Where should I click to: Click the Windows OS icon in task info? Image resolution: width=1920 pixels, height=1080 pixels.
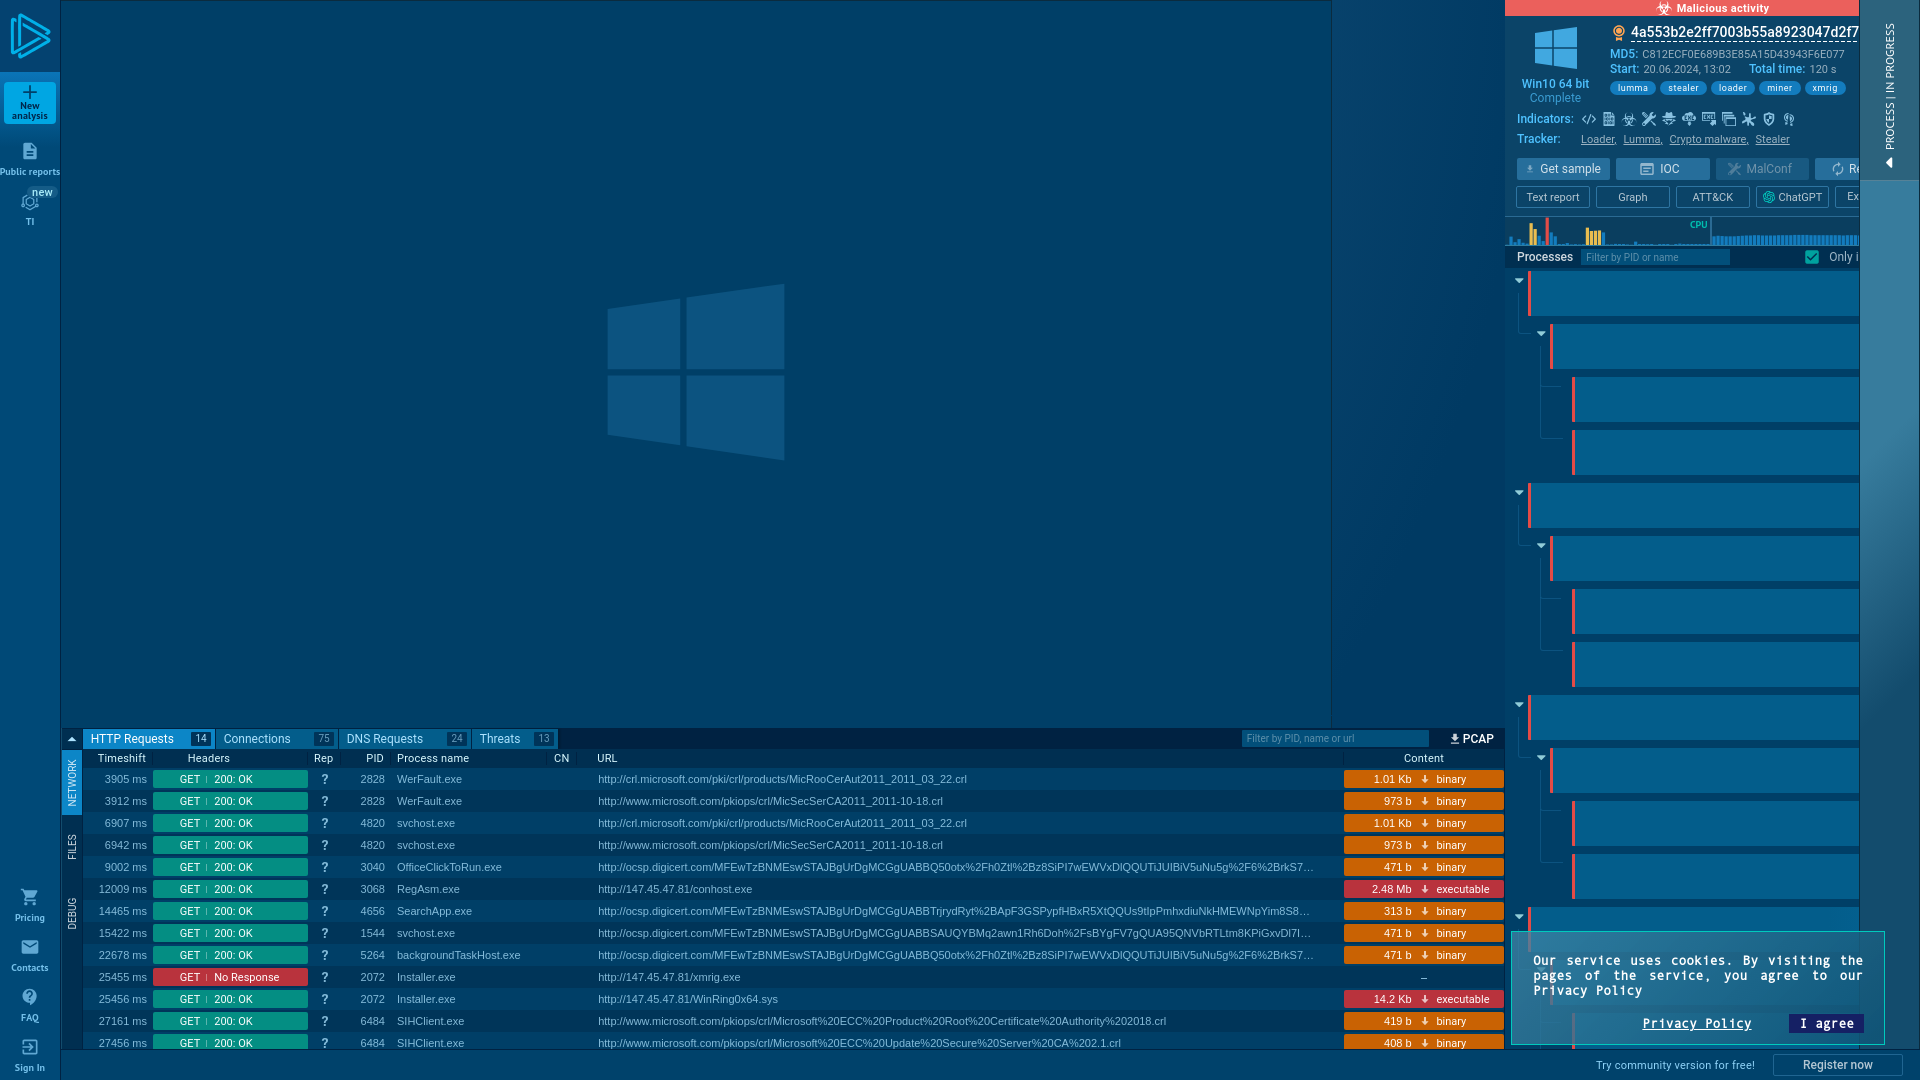coord(1555,48)
